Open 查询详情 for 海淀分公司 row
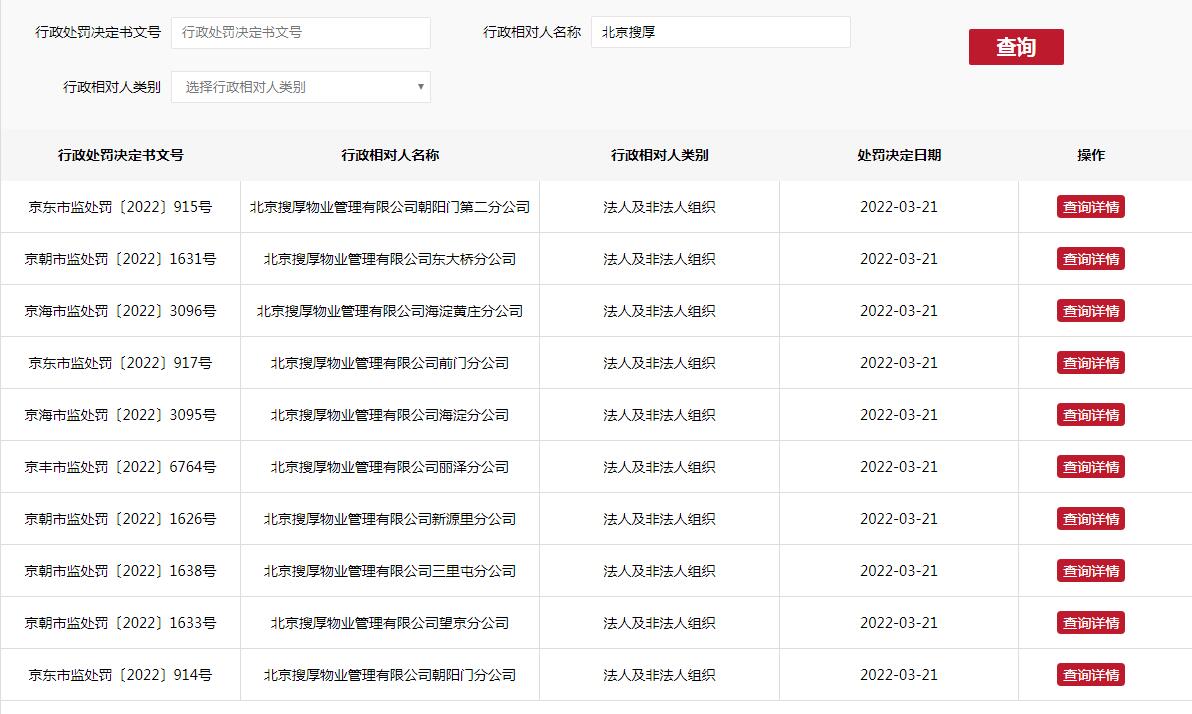 1090,414
